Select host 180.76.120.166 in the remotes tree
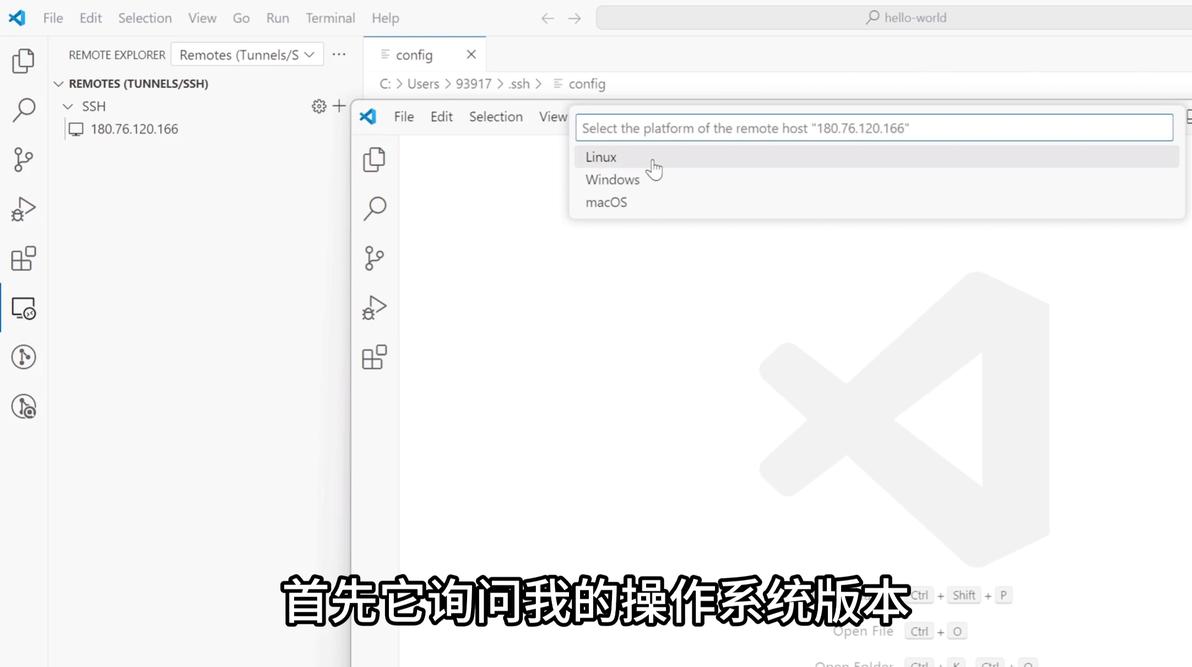The image size is (1192, 667). pos(135,129)
